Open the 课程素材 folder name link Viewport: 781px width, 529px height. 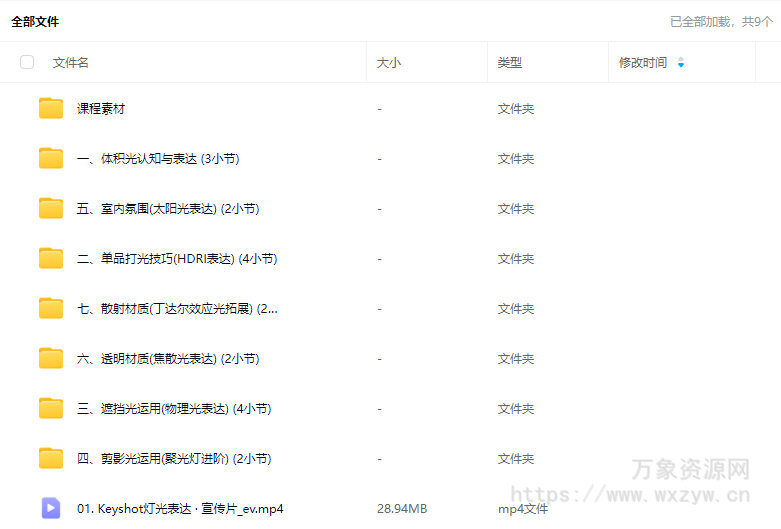click(101, 108)
